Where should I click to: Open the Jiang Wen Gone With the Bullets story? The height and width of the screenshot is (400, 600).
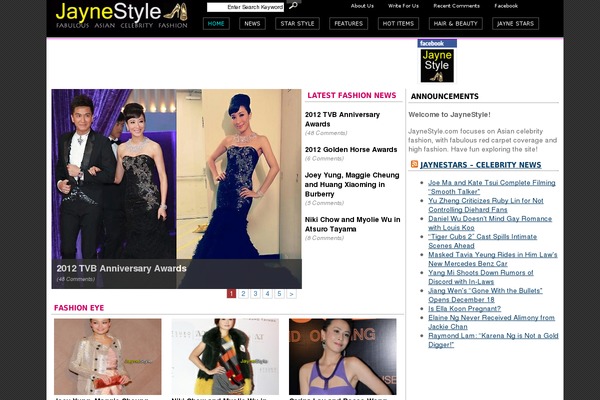(x=485, y=295)
